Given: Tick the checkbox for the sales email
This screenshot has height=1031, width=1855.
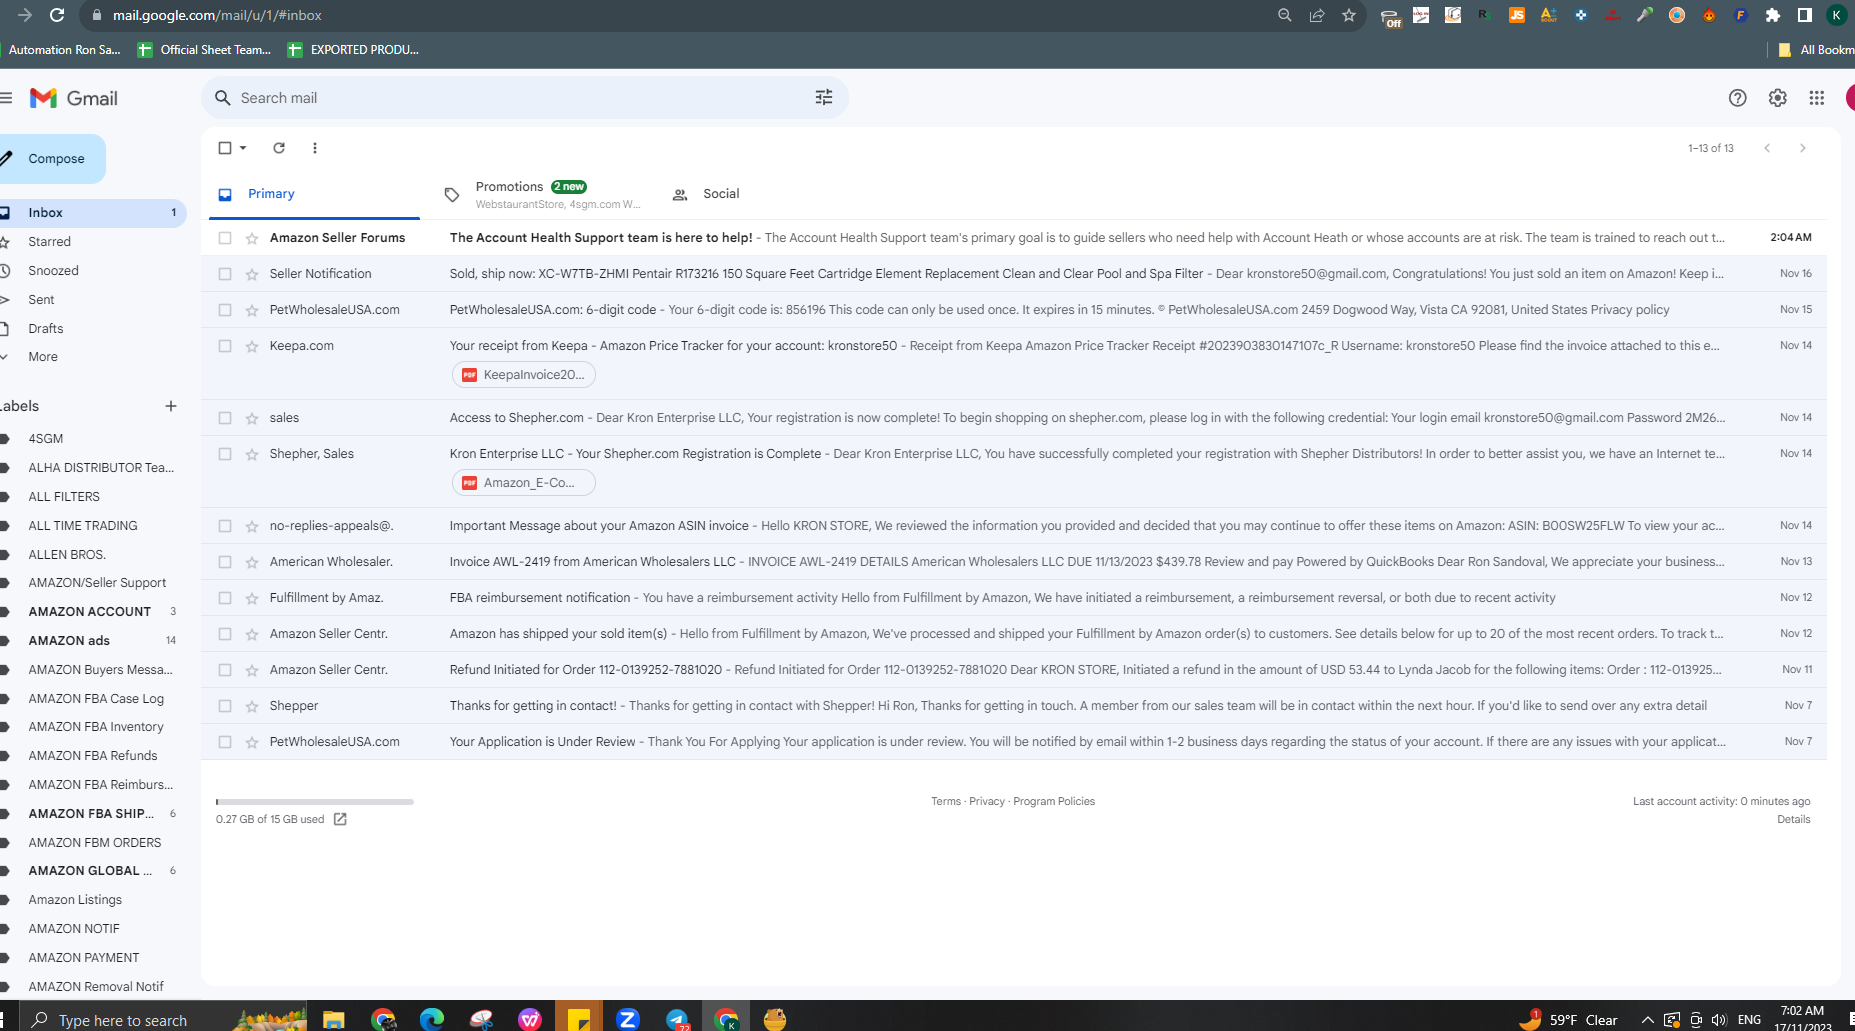Looking at the screenshot, I should [225, 418].
